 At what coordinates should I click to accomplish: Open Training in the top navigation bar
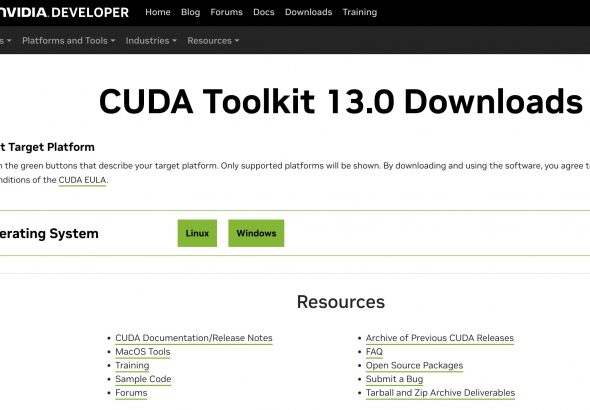[360, 12]
